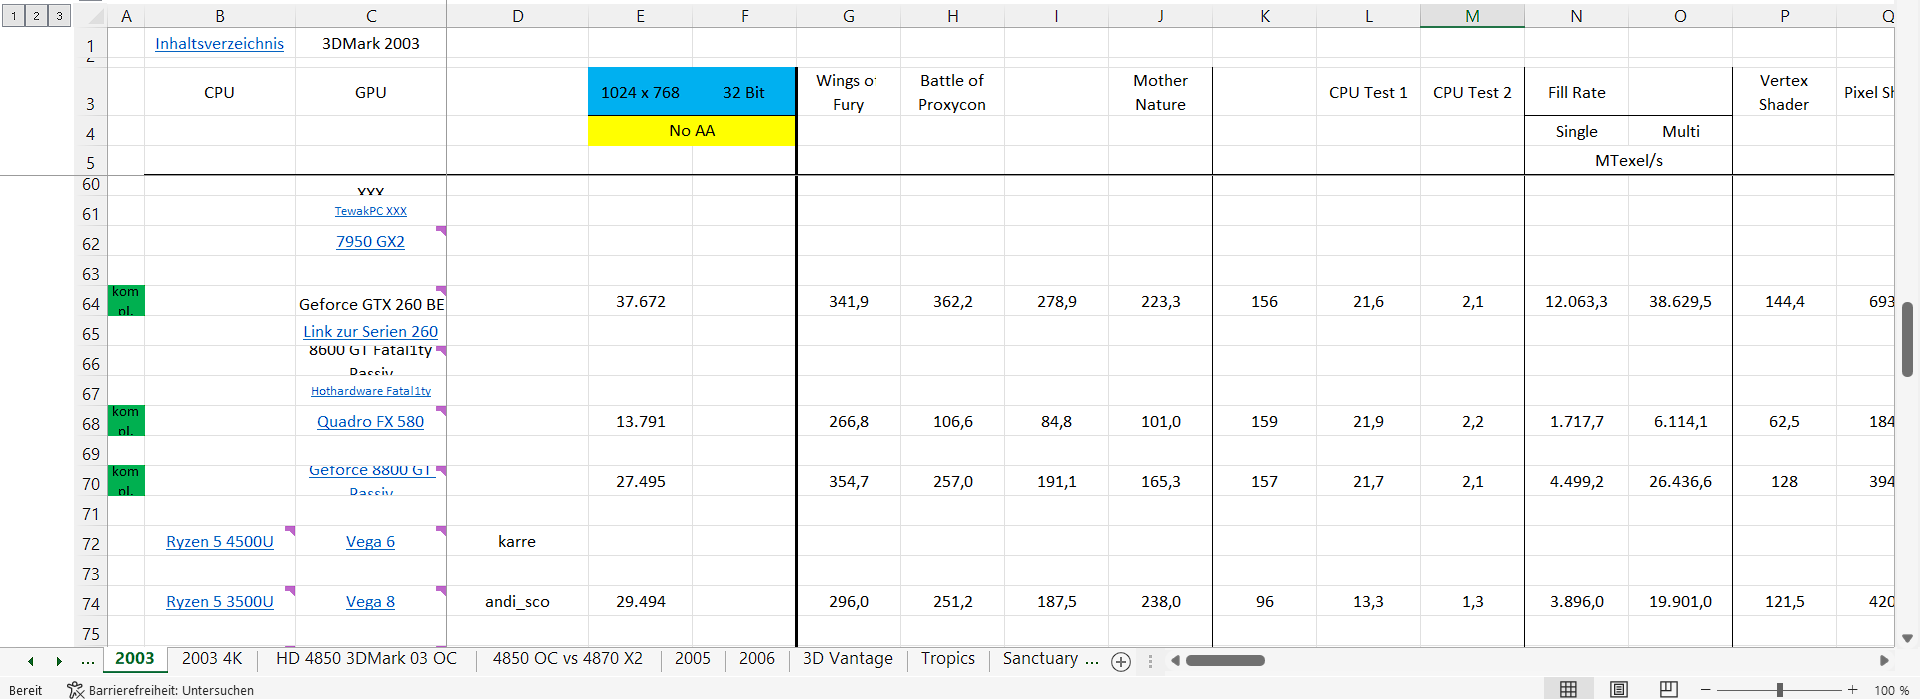Open the Quadro FX 580 link
The image size is (1920, 699).
370,421
